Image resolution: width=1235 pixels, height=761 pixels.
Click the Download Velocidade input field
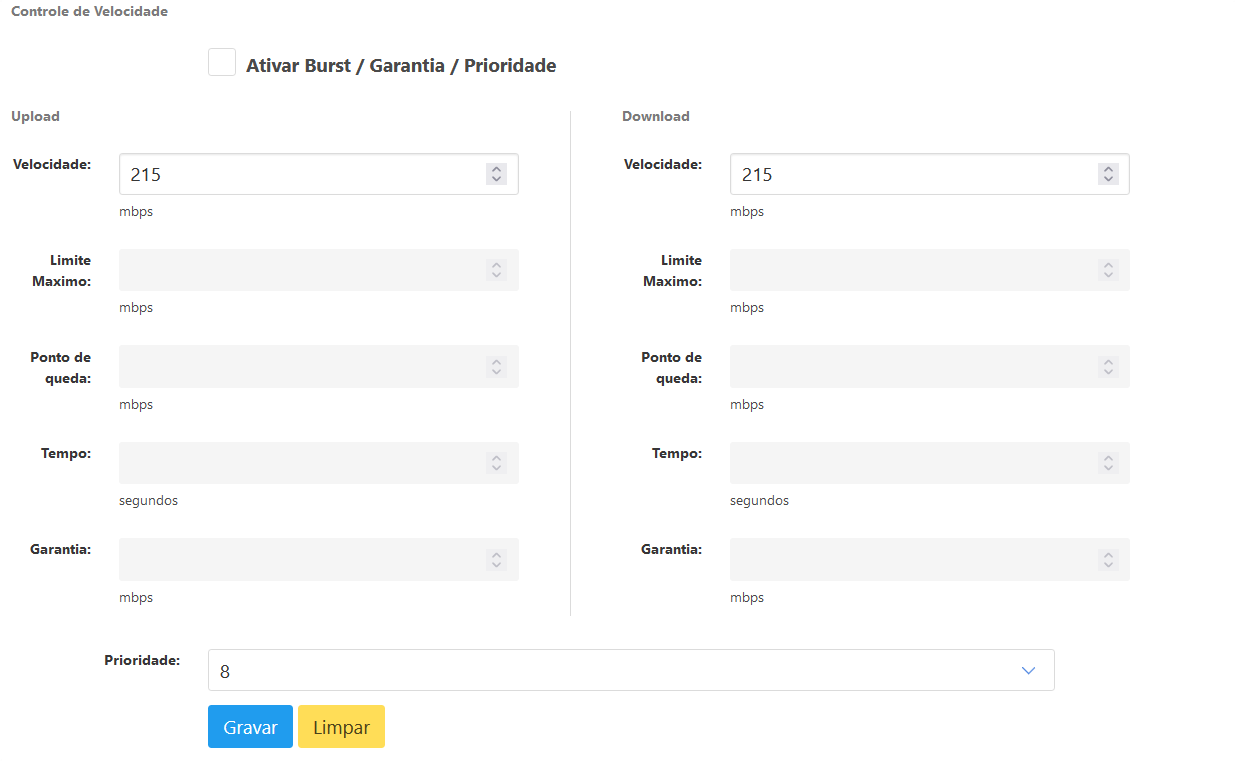pos(910,174)
